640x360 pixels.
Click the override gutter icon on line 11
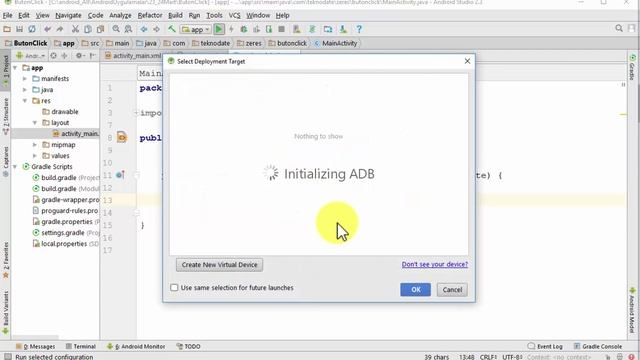pos(120,175)
